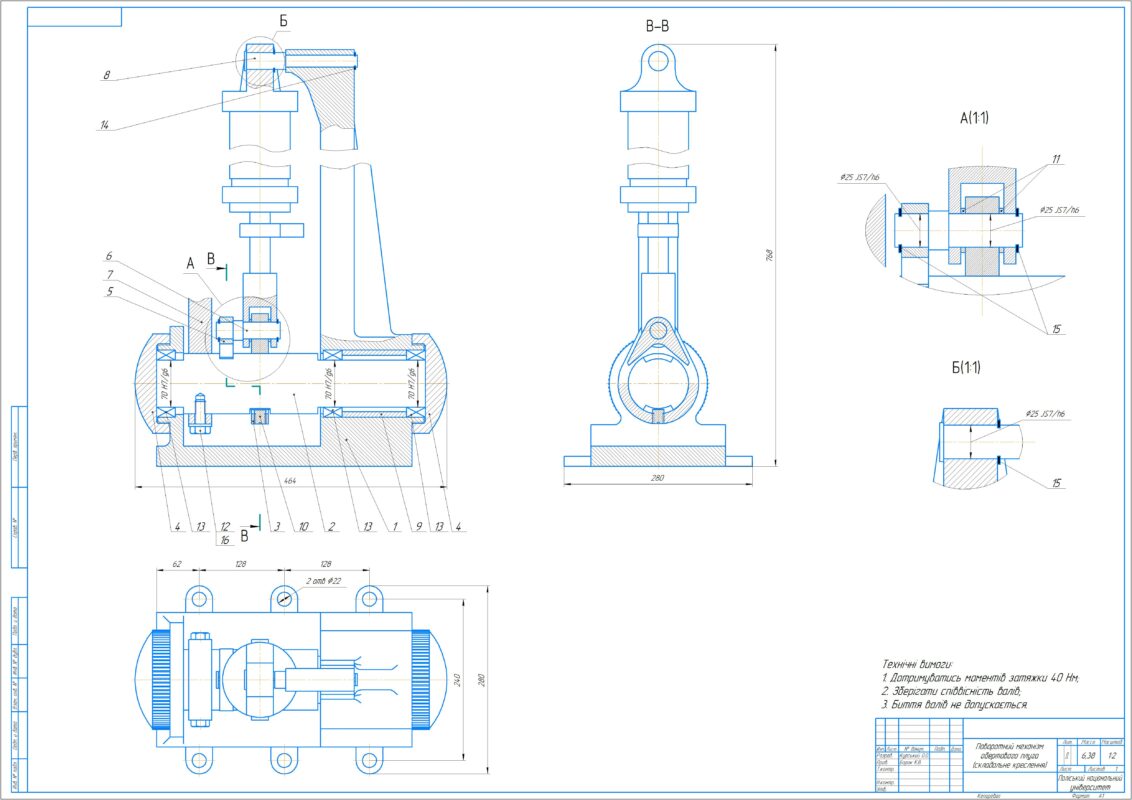The height and width of the screenshot is (800, 1132).
Task: Click position label 8 near the top
Action: [x=106, y=75]
